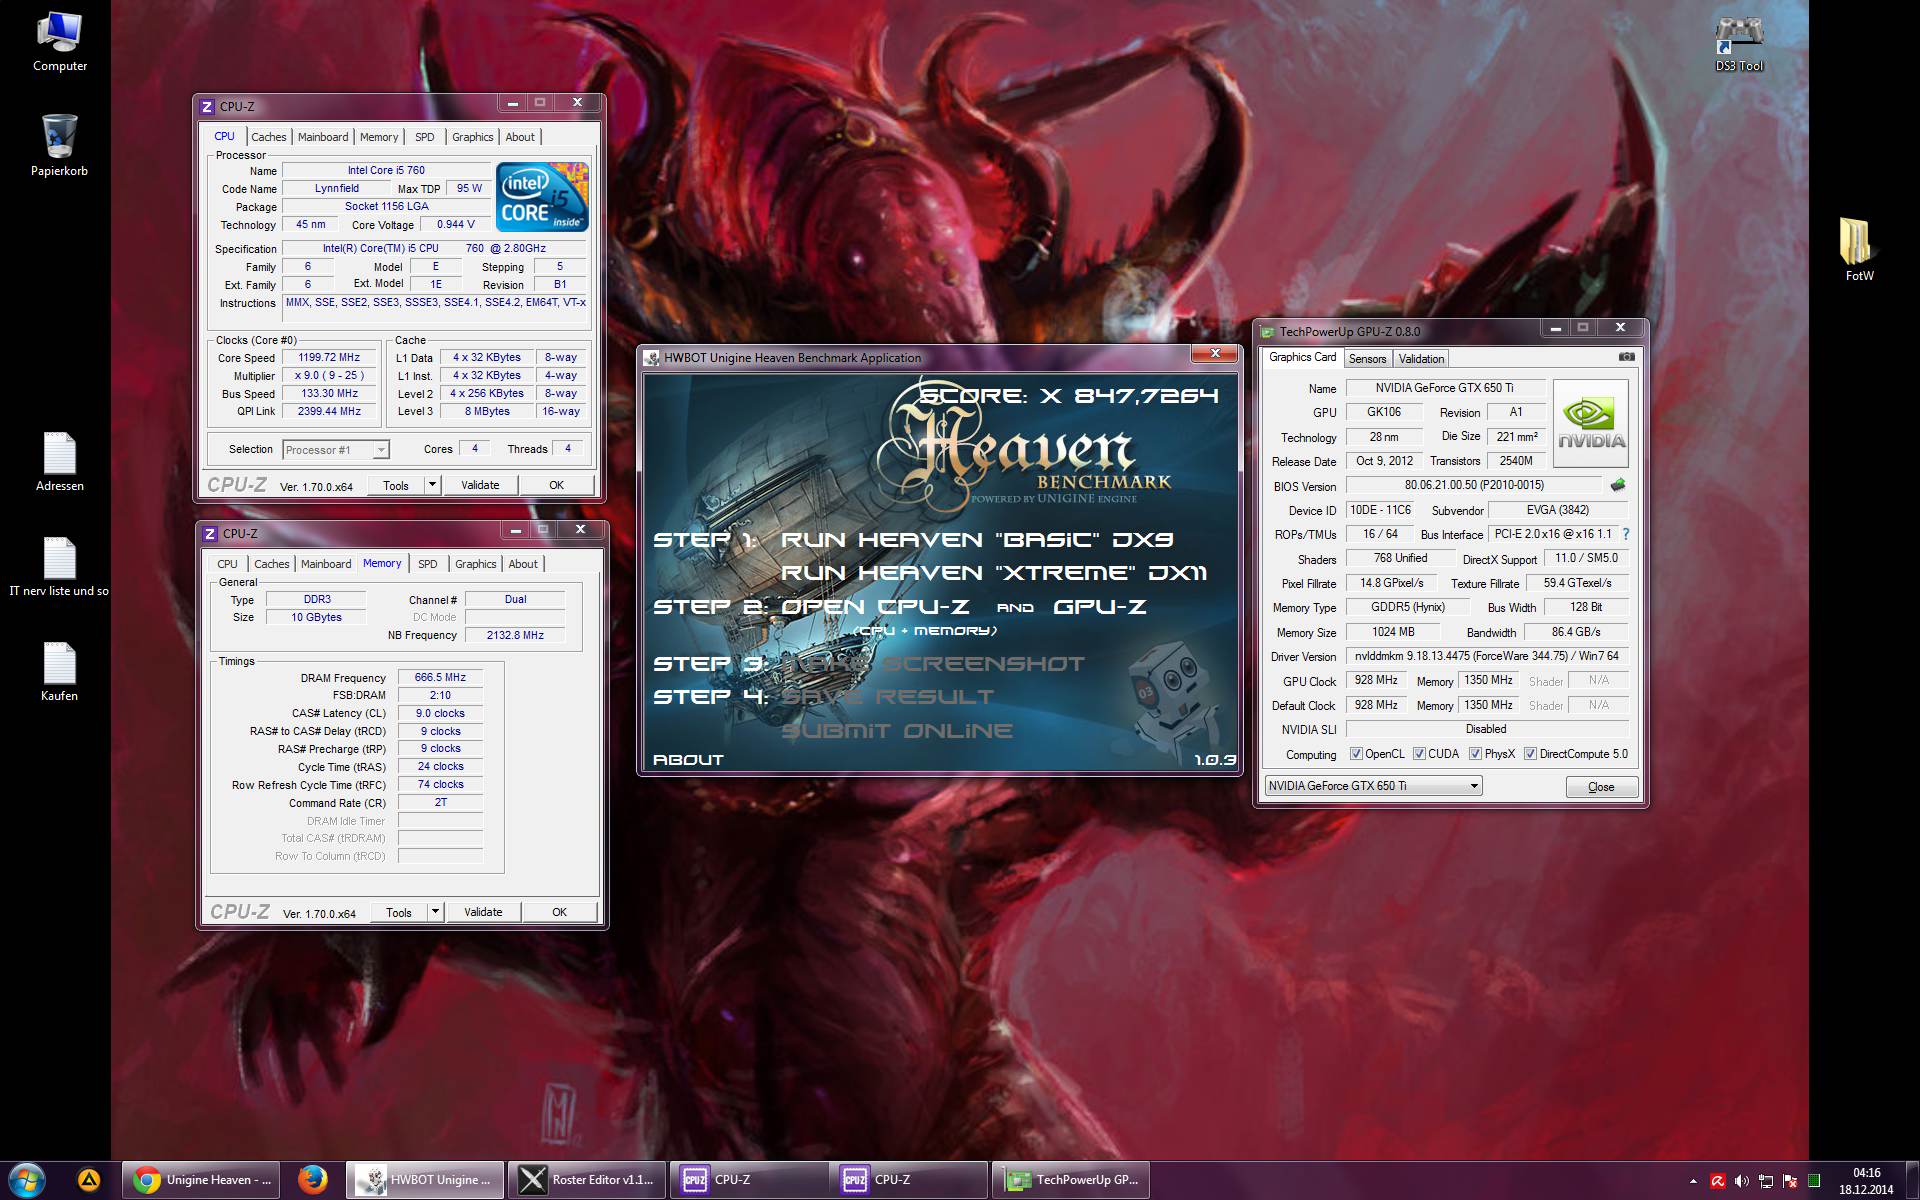The image size is (1920, 1200).
Task: Click Validate in the top CPU-Z window
Action: [480, 485]
